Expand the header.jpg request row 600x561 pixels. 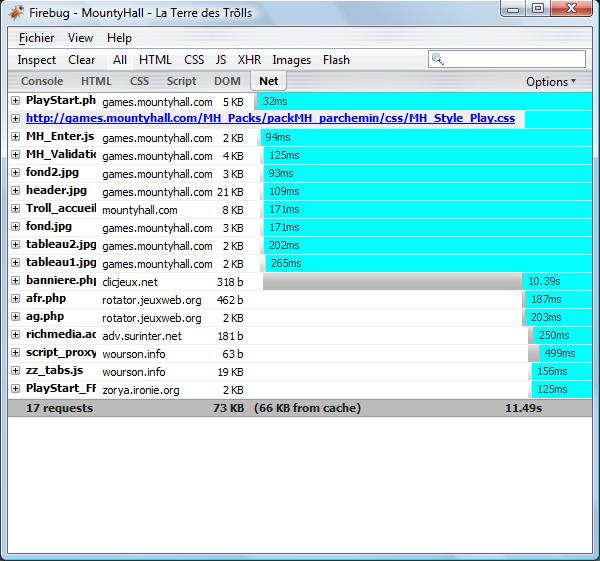pyautogui.click(x=16, y=191)
